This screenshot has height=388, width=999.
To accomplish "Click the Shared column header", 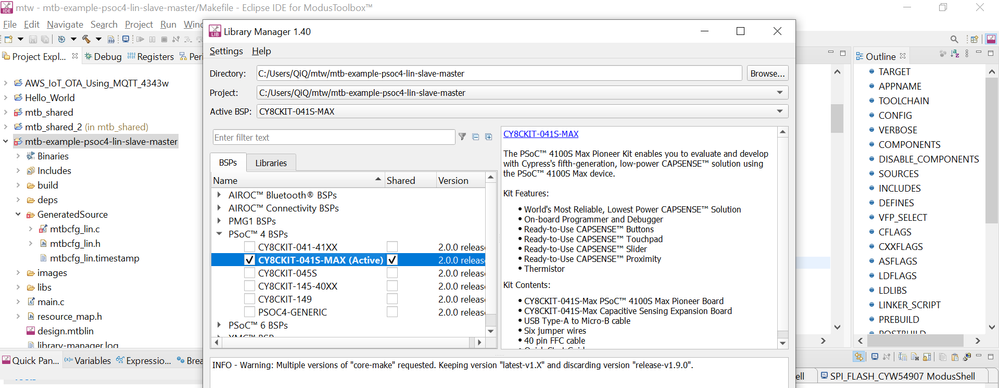I will click(x=410, y=180).
